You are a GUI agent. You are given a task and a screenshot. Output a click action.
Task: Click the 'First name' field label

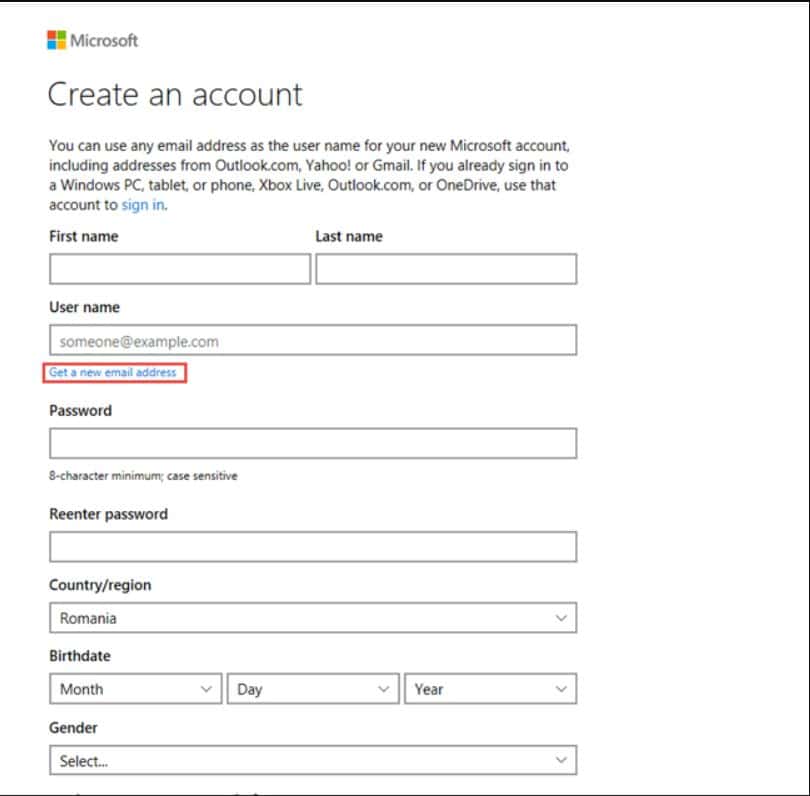click(84, 237)
